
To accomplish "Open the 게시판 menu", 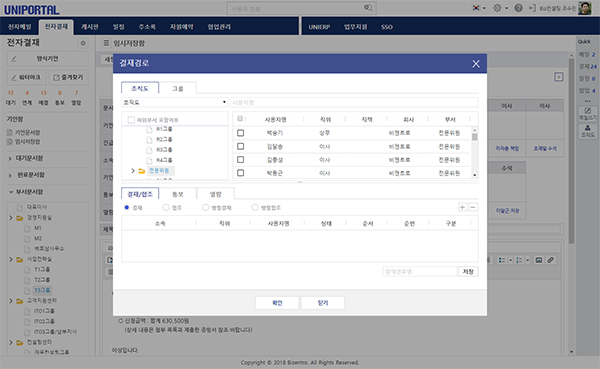I will (90, 27).
